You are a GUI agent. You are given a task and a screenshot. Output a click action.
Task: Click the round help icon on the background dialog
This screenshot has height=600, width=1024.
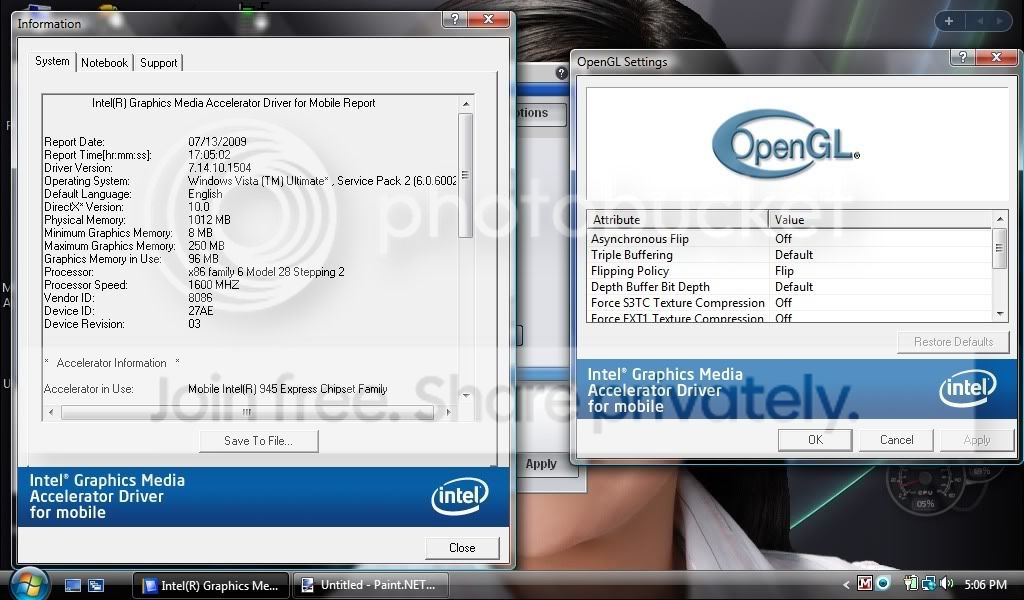coord(561,73)
